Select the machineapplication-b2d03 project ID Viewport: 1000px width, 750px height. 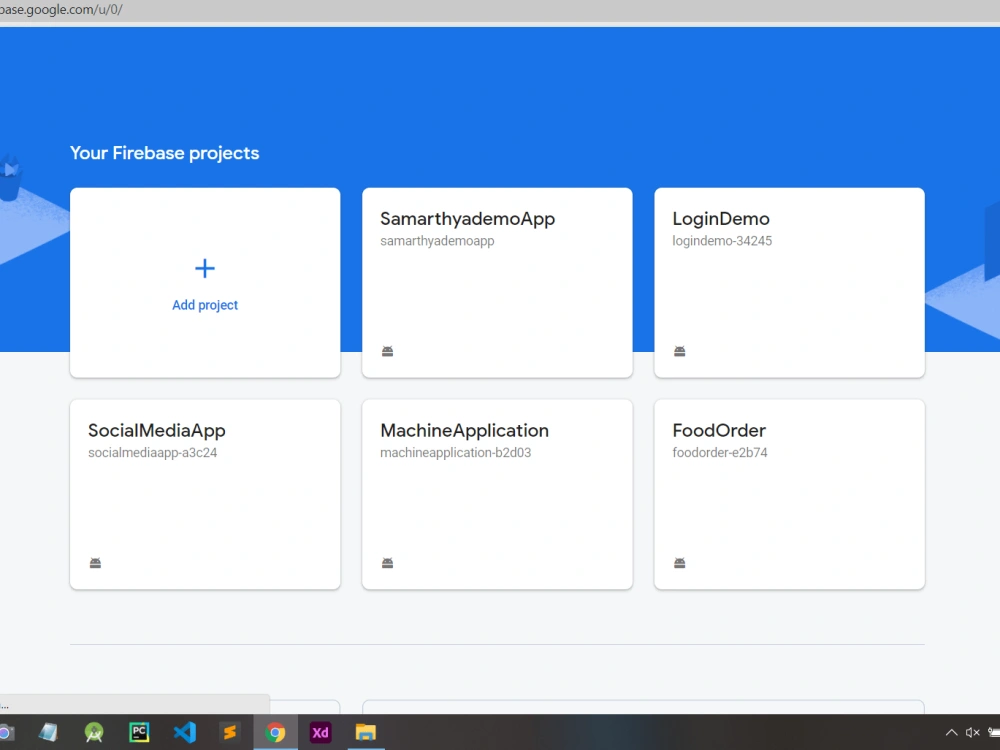[455, 453]
